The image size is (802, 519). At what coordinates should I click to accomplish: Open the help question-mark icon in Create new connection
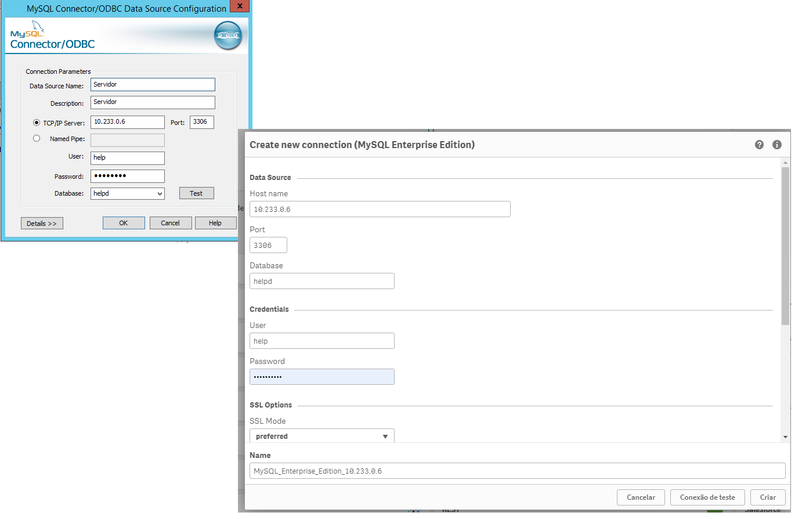tap(759, 145)
